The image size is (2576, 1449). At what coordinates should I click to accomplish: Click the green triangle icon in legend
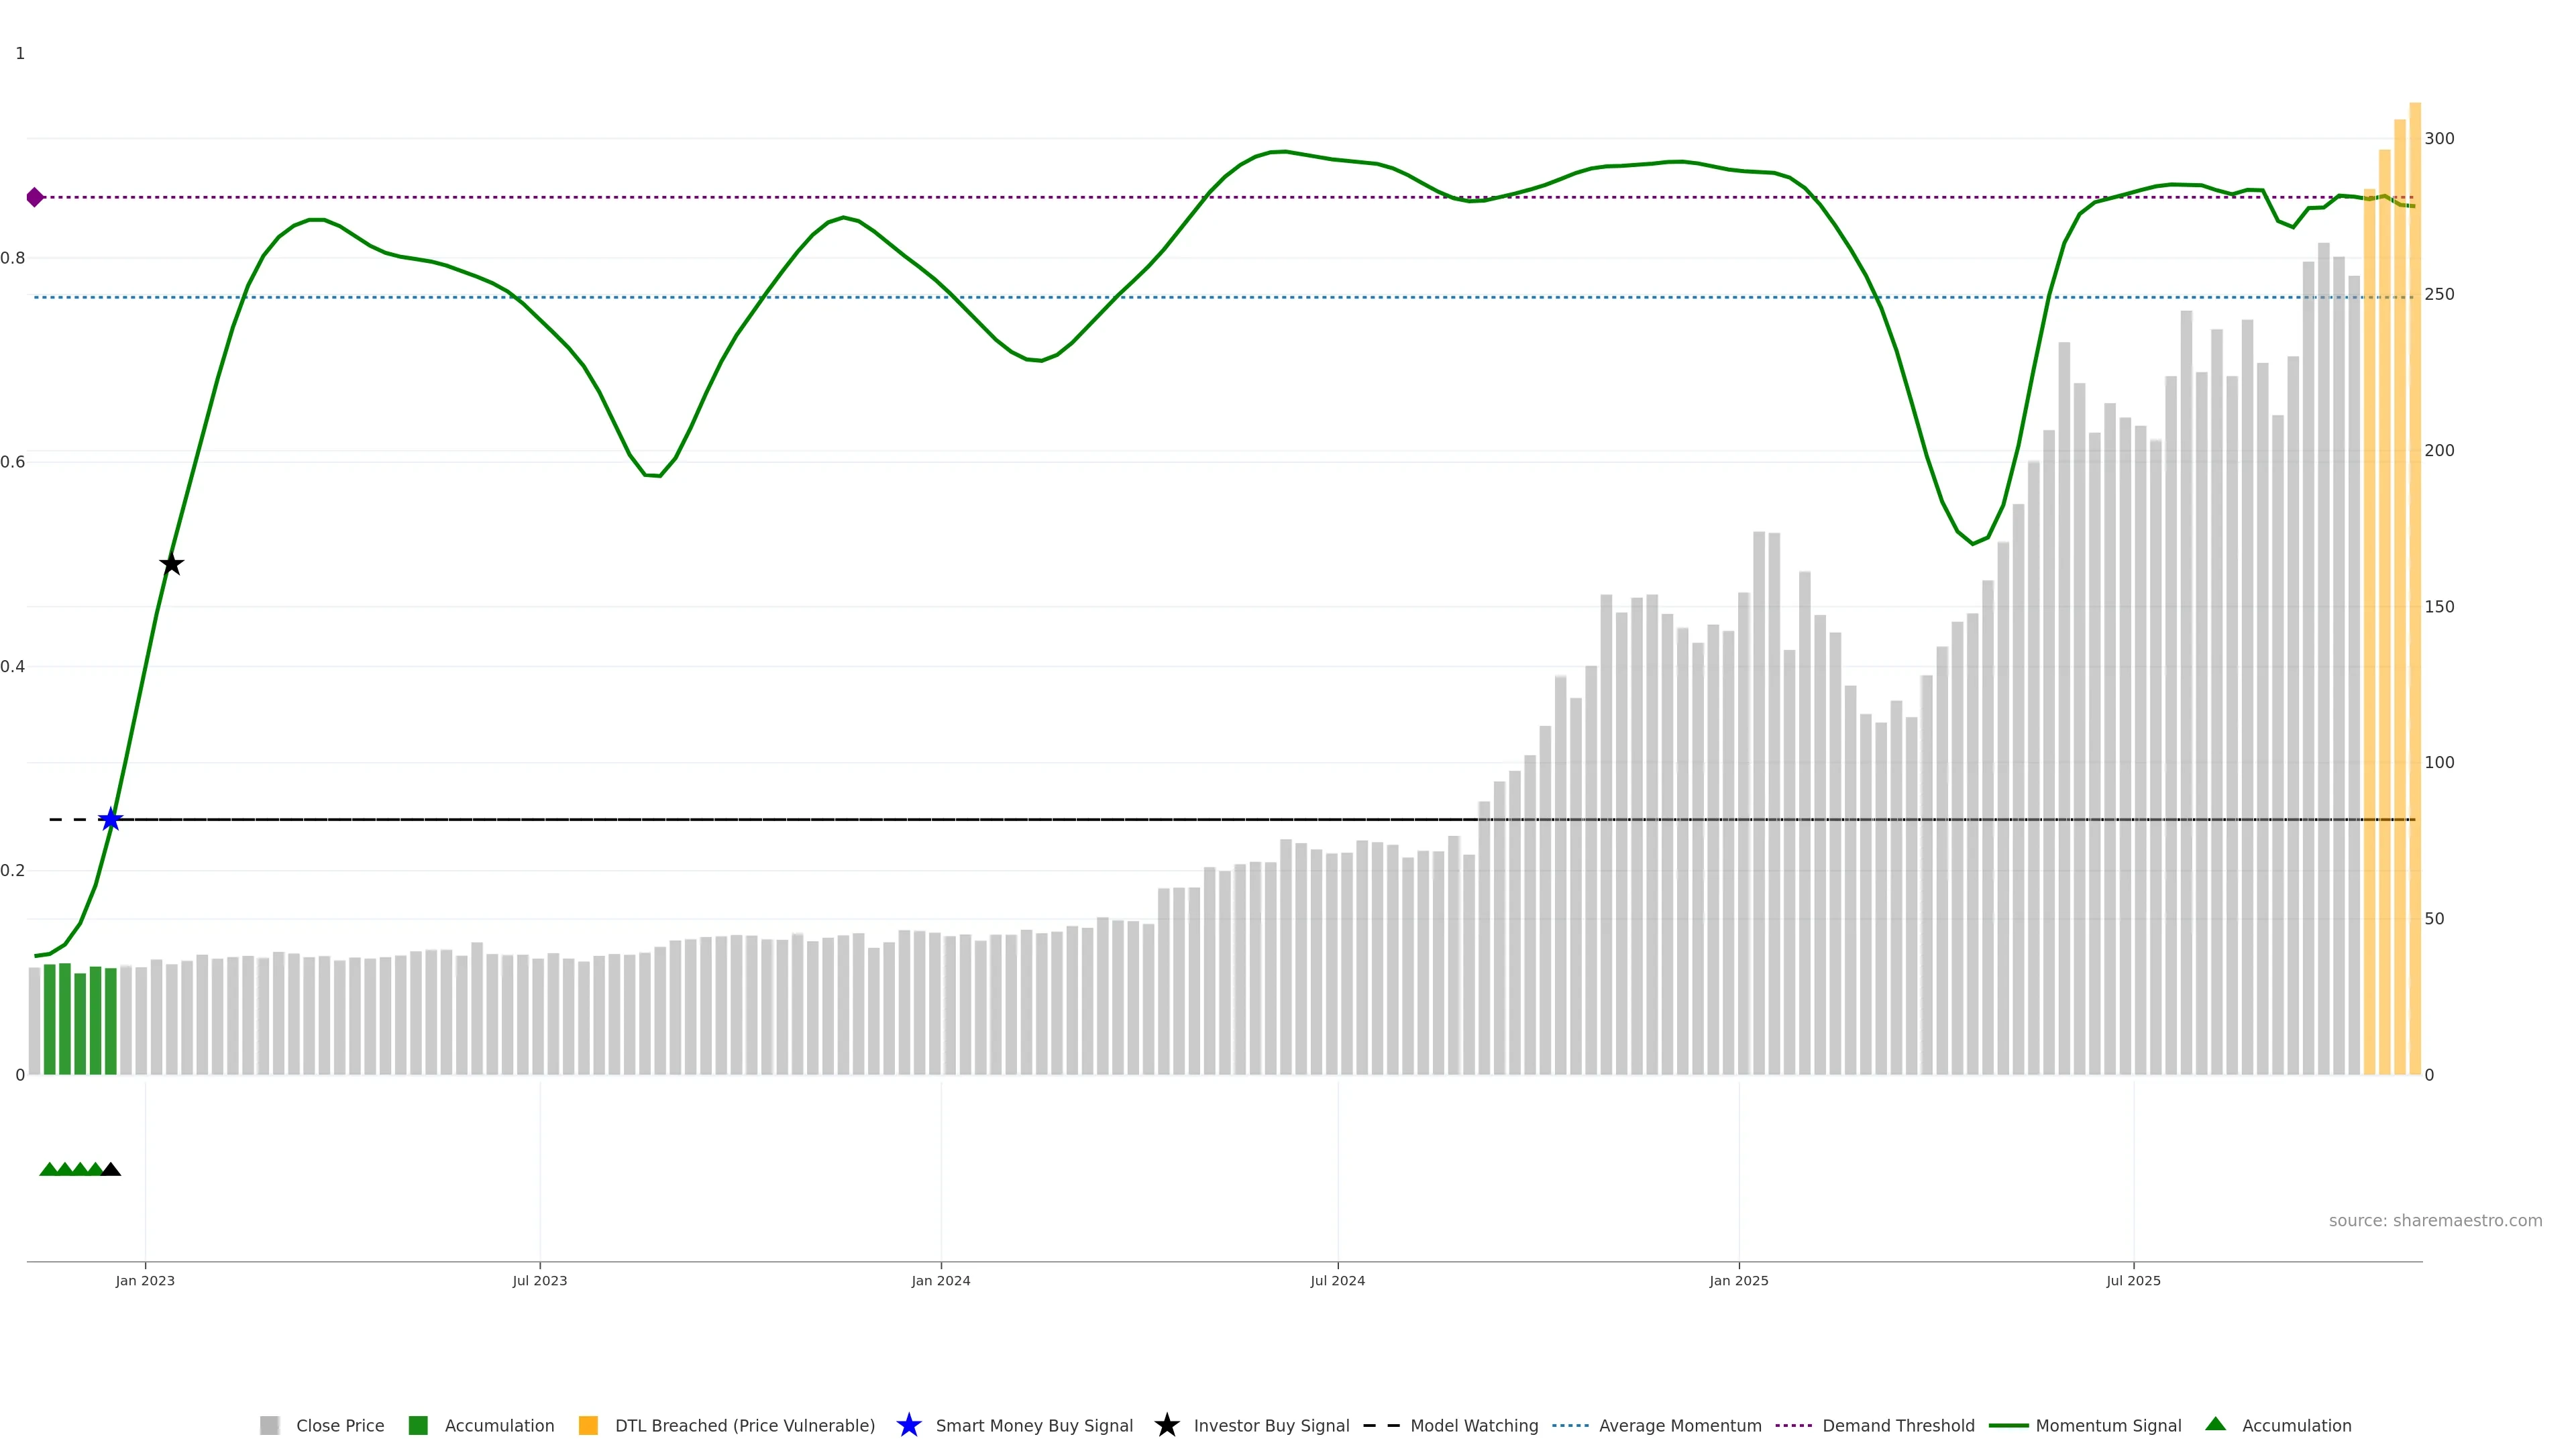point(2215,1424)
